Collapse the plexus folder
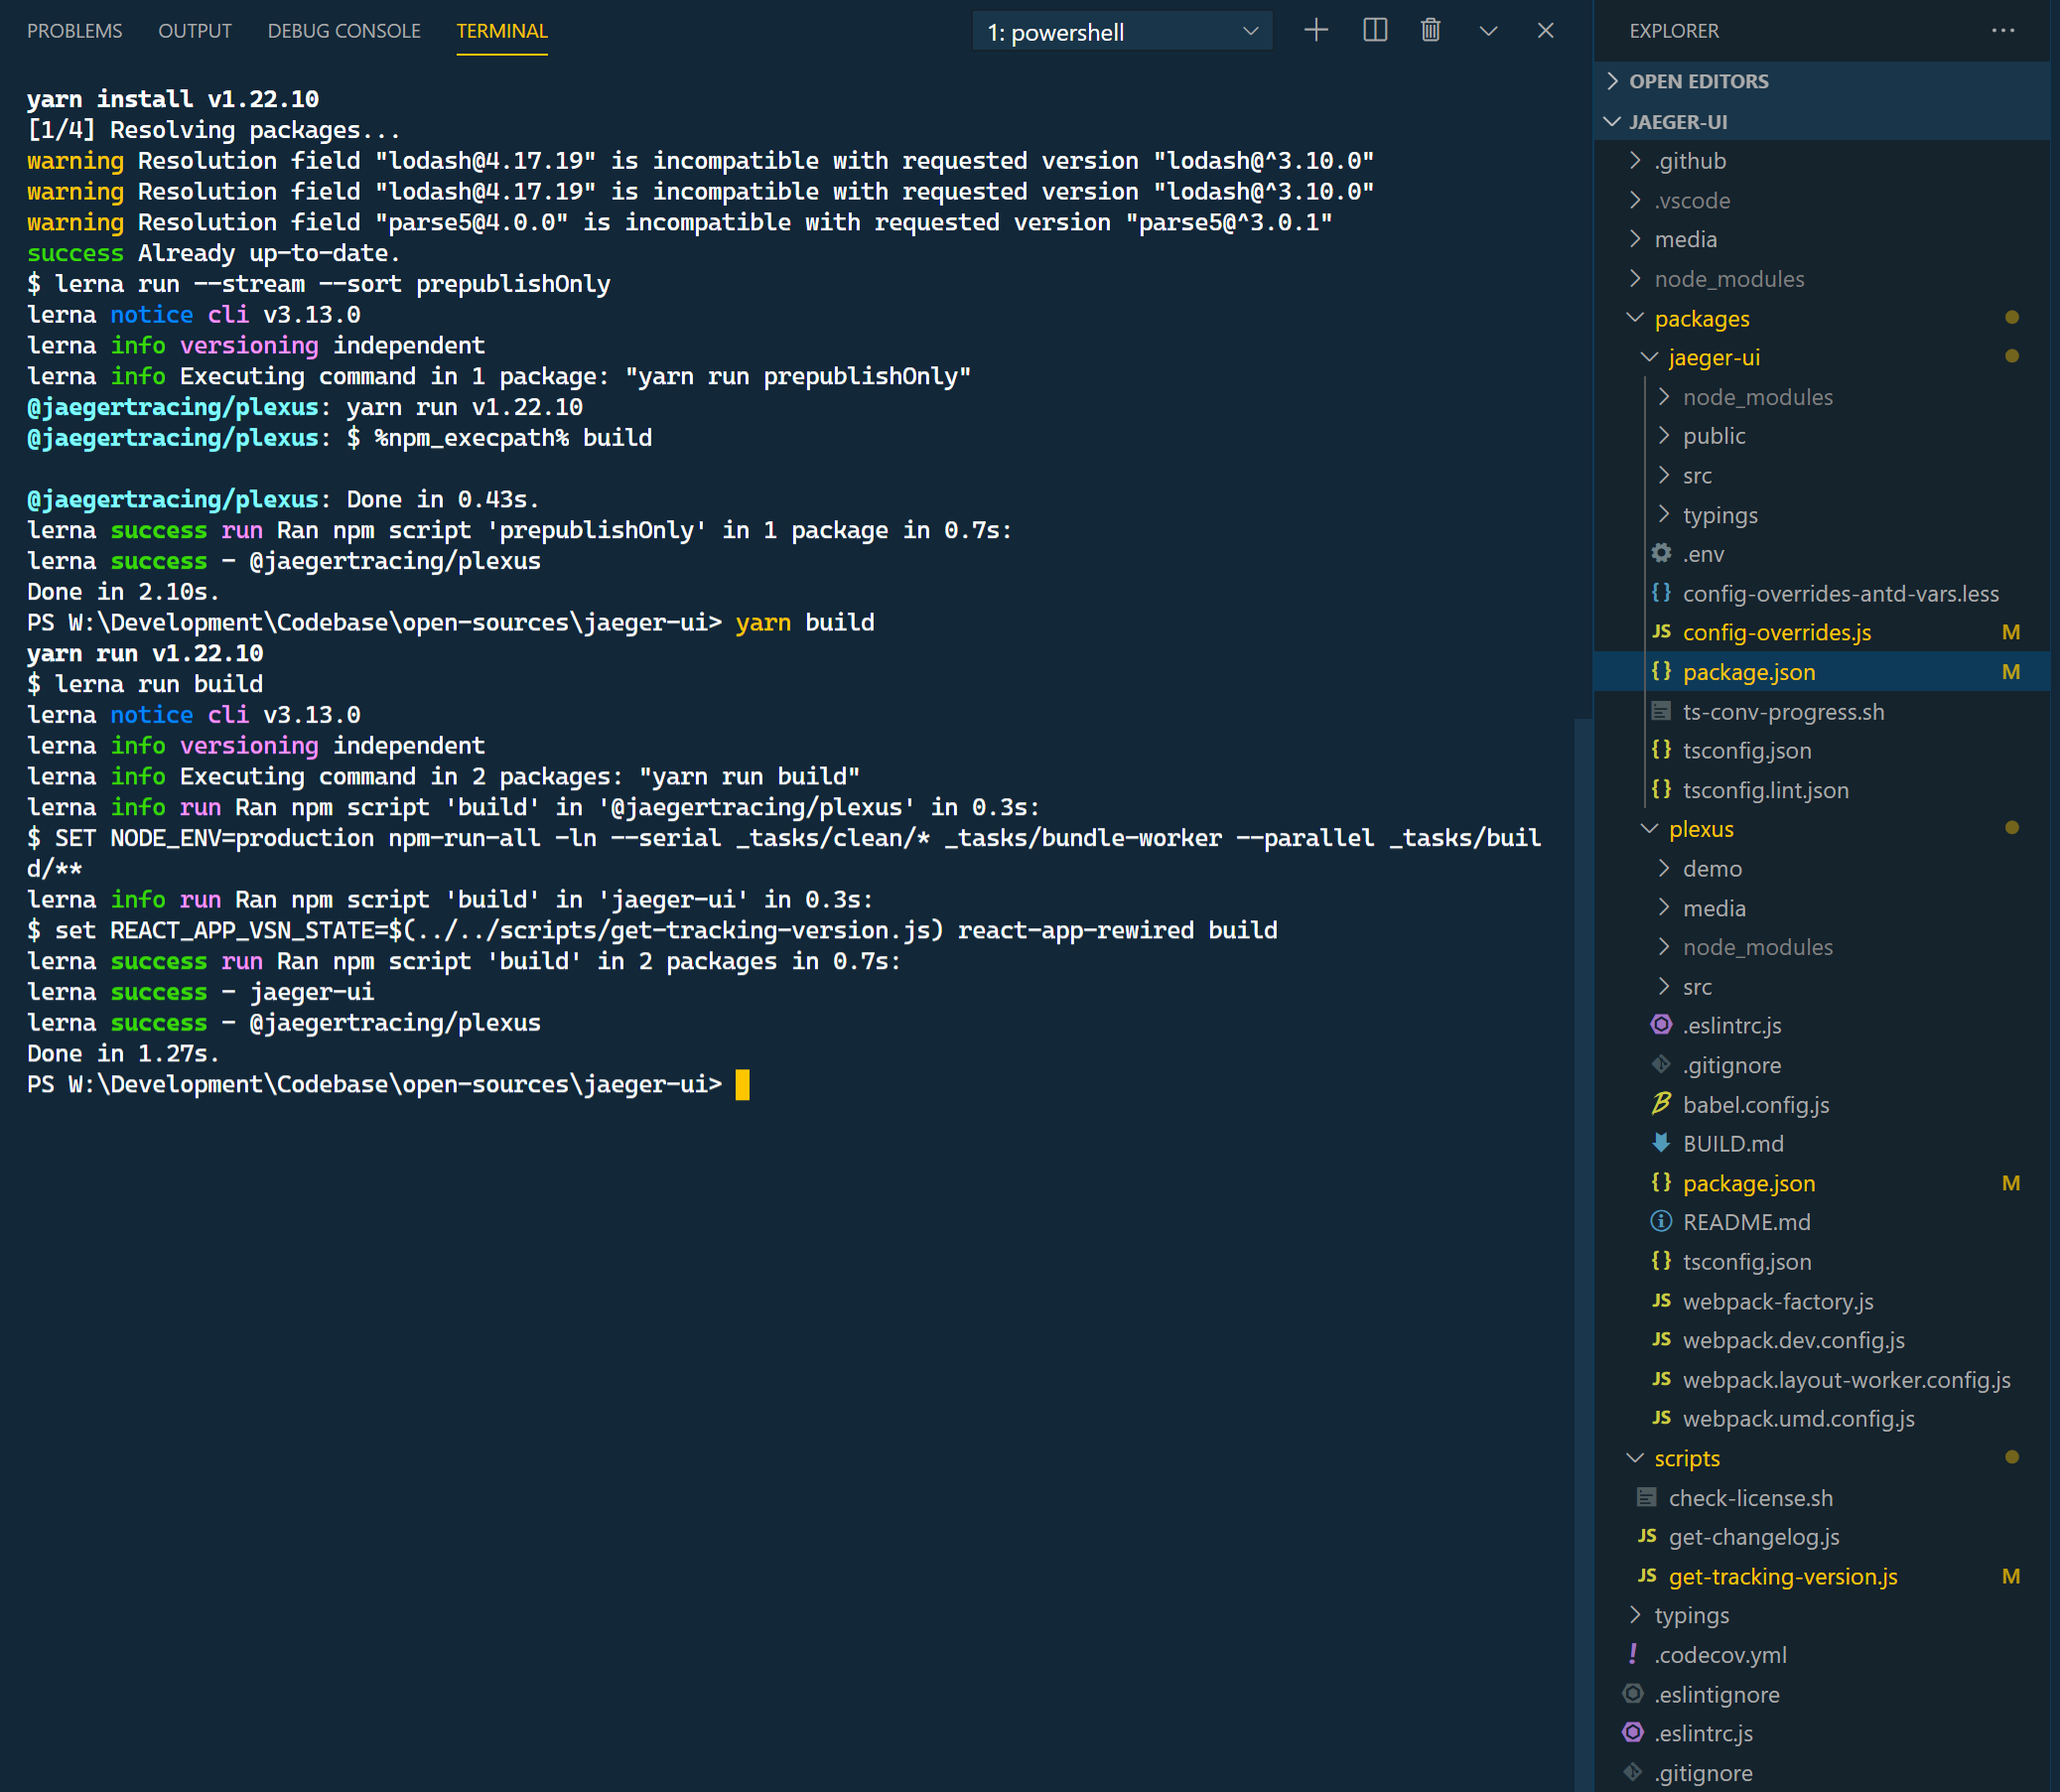2060x1792 pixels. coord(1648,828)
